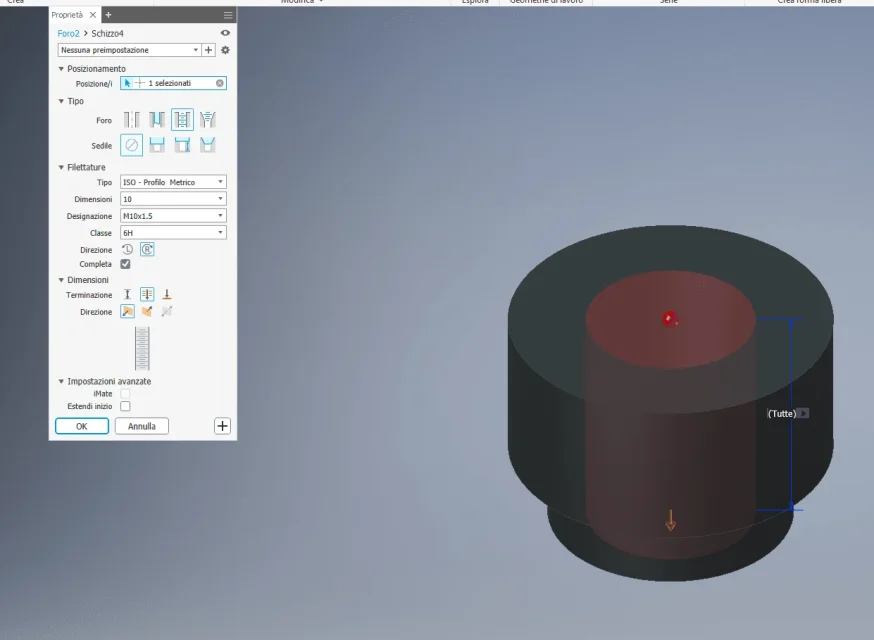Set left-hand thread direction icon

128,250
